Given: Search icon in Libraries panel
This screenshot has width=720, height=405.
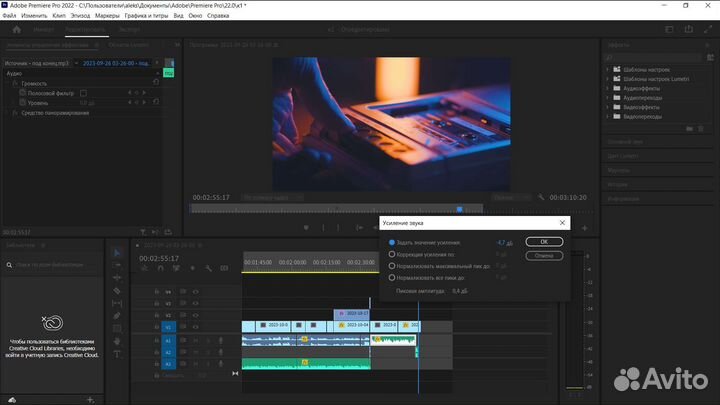Looking at the screenshot, I should pyautogui.click(x=9, y=265).
